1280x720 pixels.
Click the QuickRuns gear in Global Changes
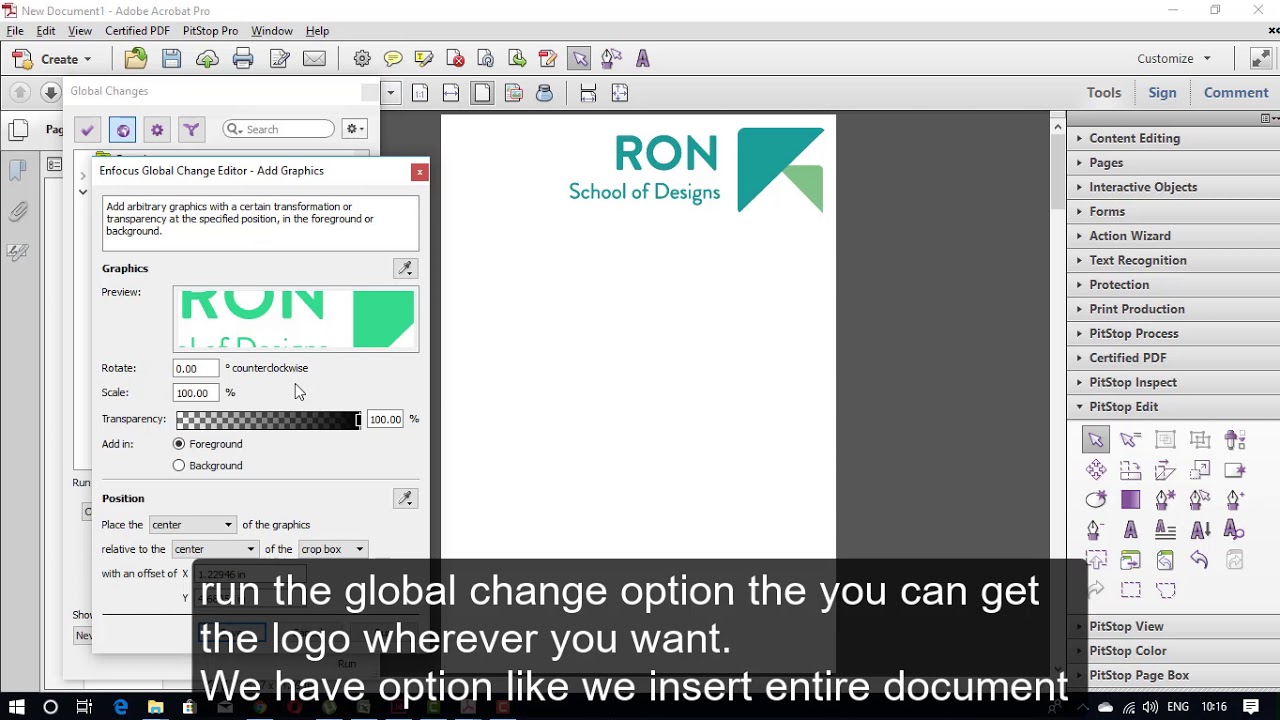coord(156,129)
